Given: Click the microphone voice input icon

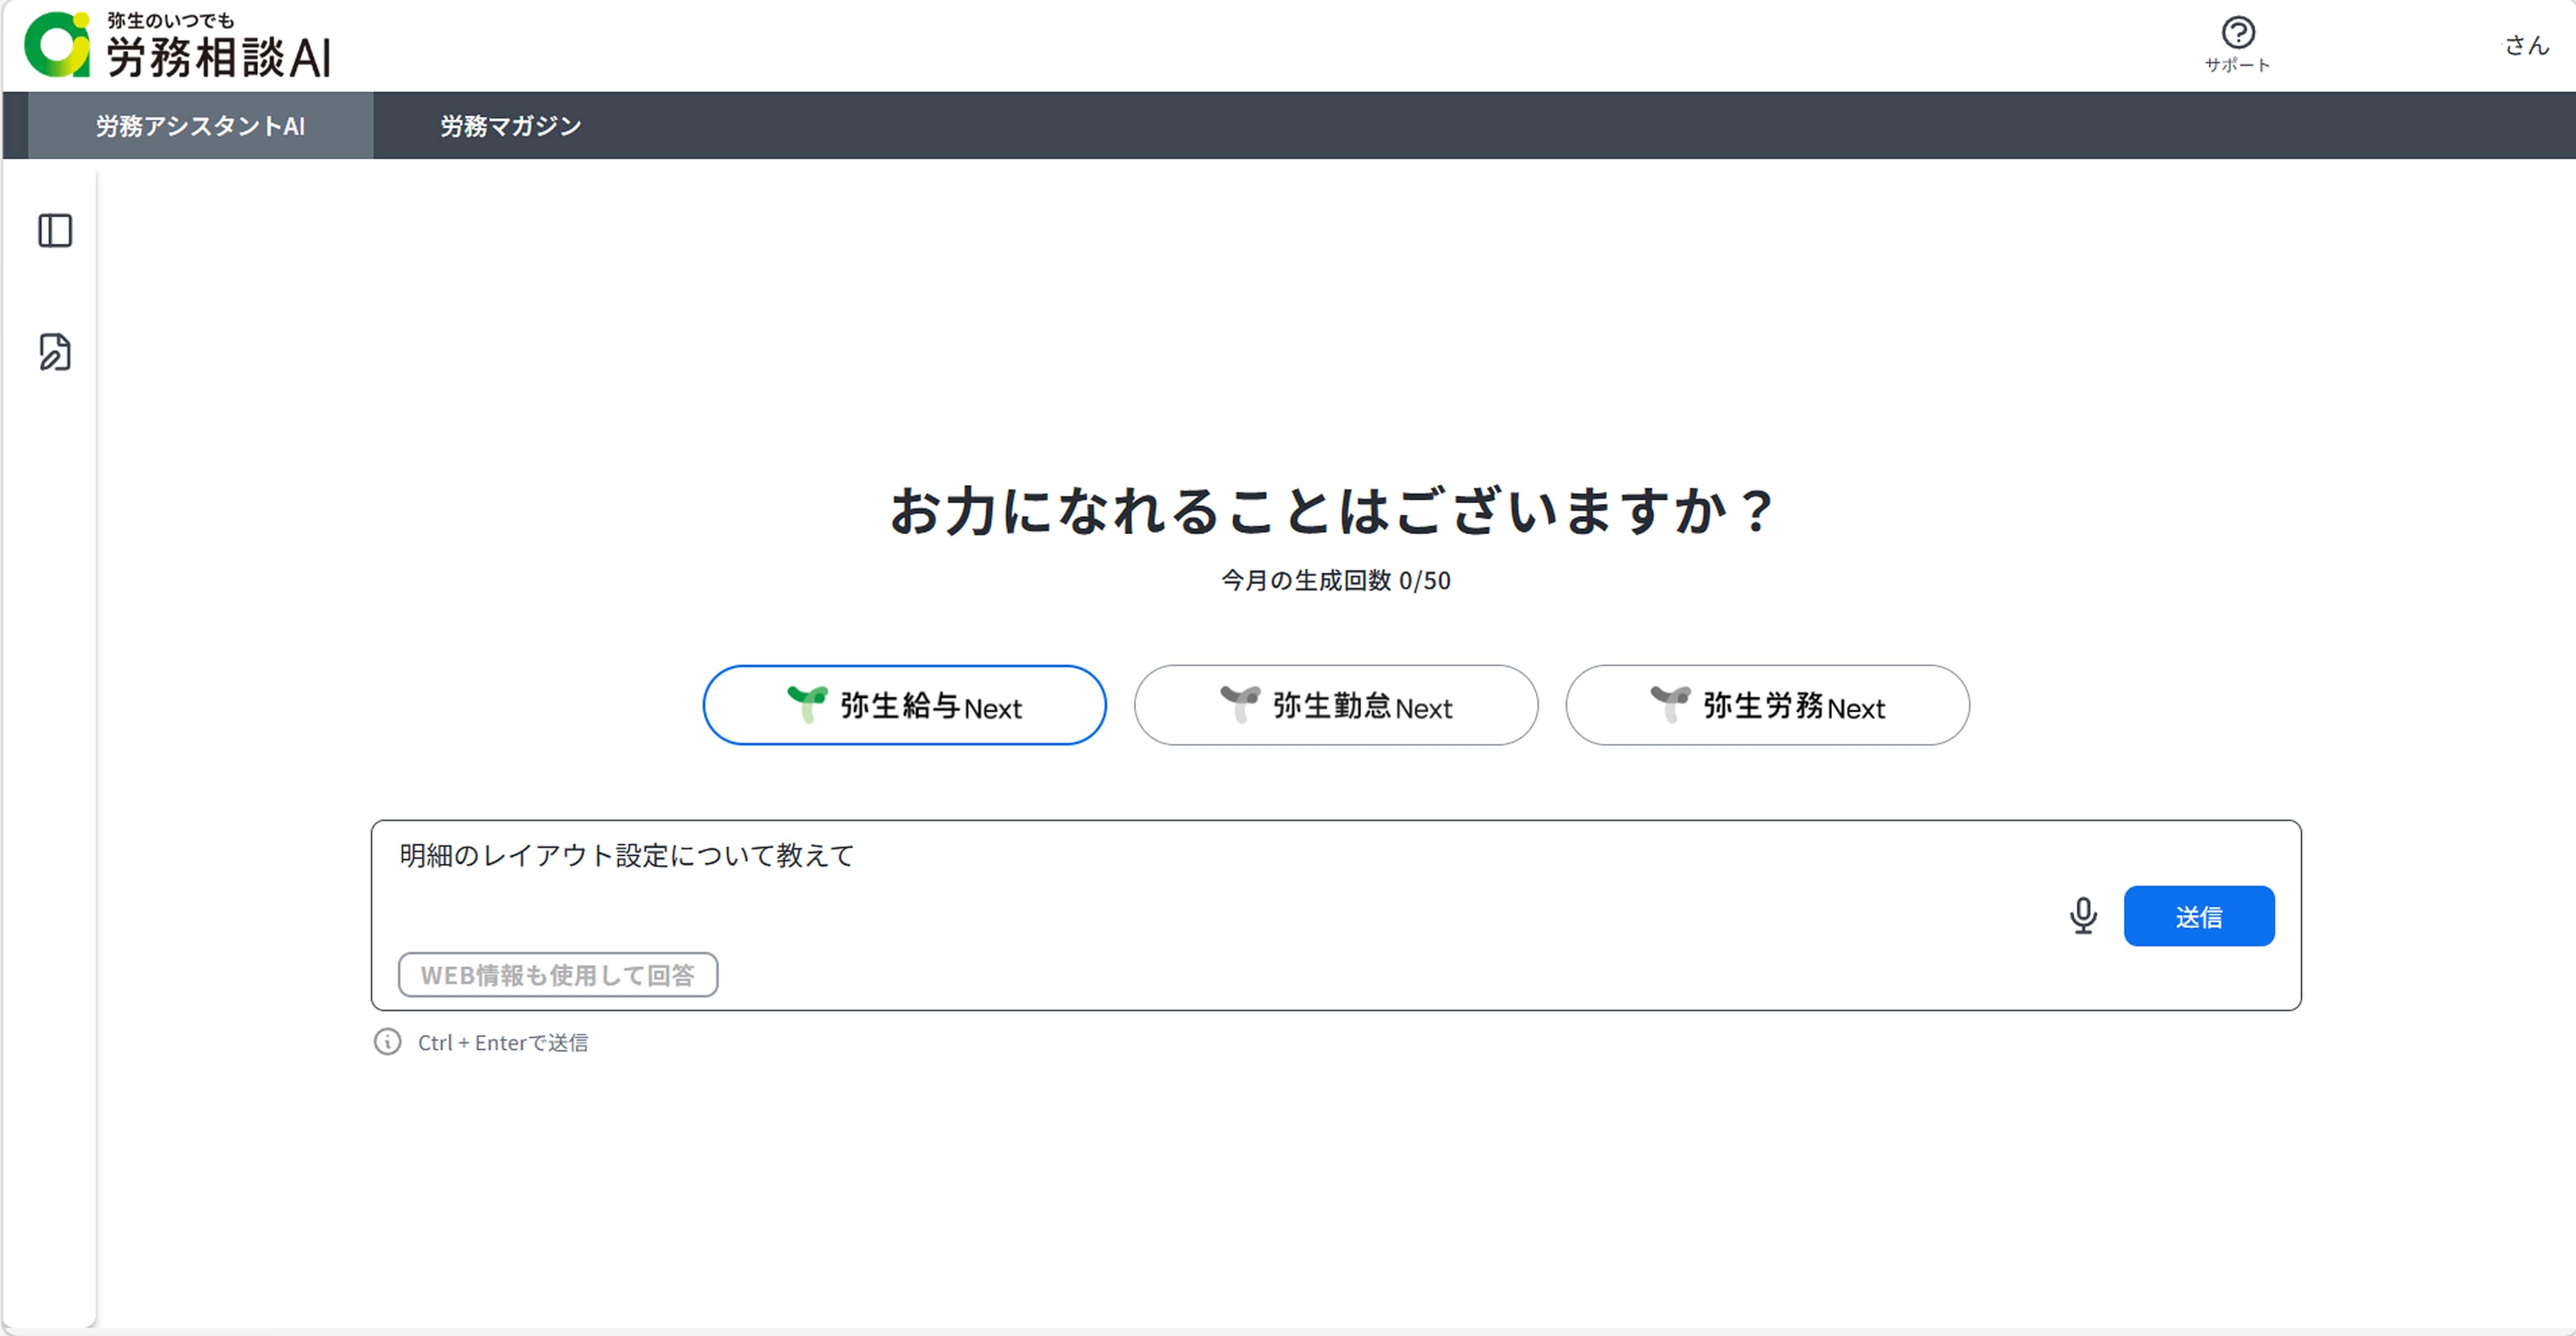Looking at the screenshot, I should pos(2083,915).
